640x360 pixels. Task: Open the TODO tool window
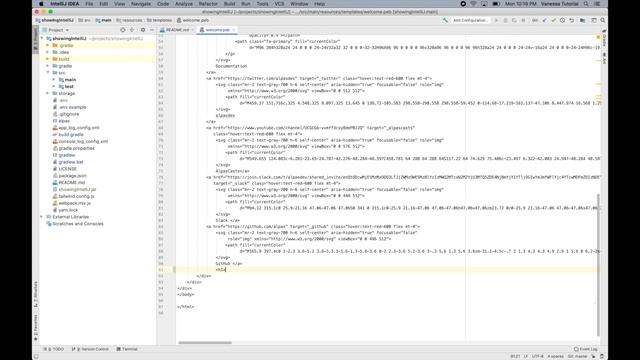point(54,349)
